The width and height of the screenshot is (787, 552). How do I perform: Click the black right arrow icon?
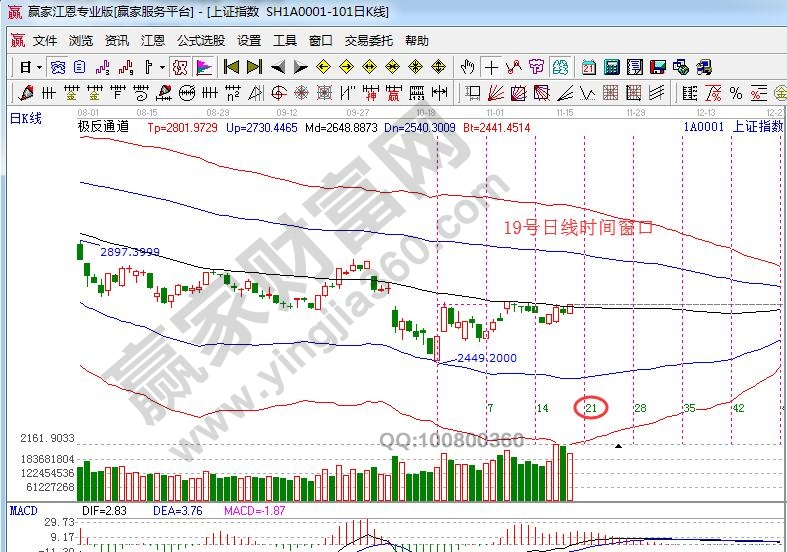coord(299,67)
